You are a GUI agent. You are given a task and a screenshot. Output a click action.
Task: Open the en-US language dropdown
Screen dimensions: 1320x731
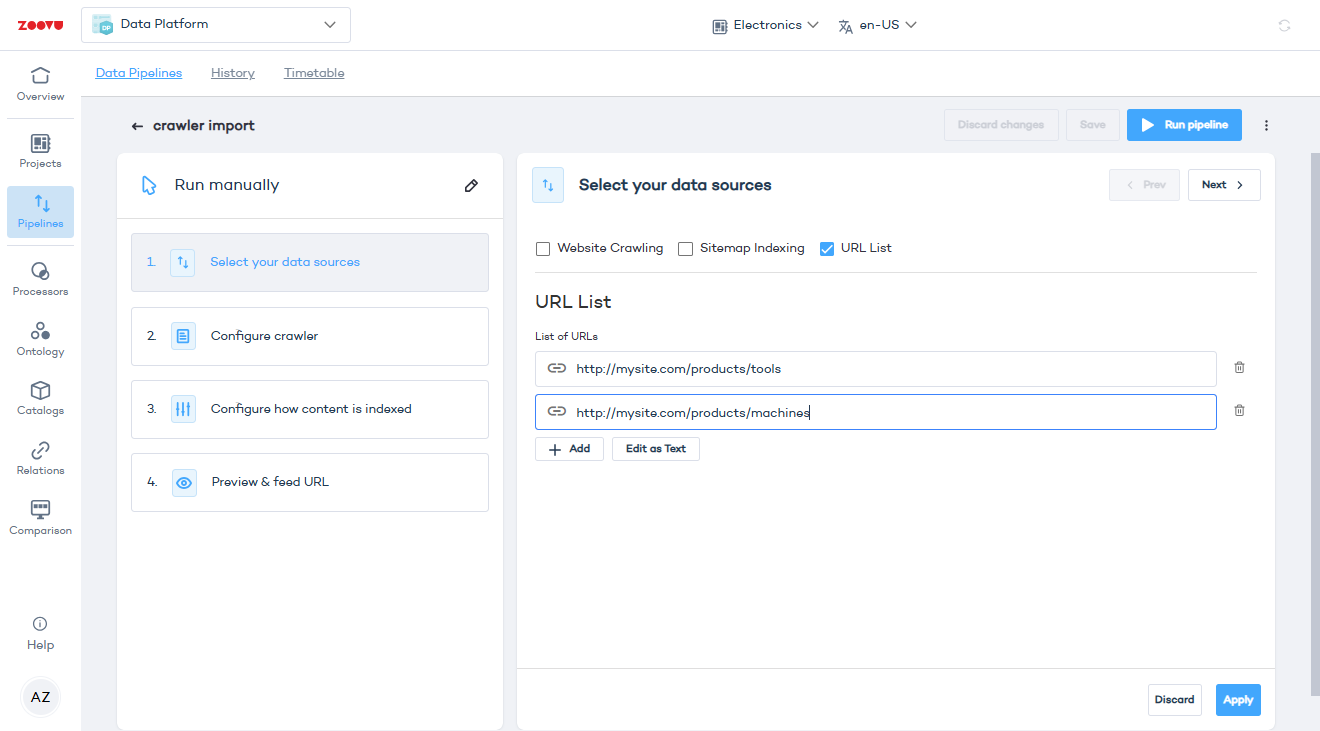pos(877,25)
